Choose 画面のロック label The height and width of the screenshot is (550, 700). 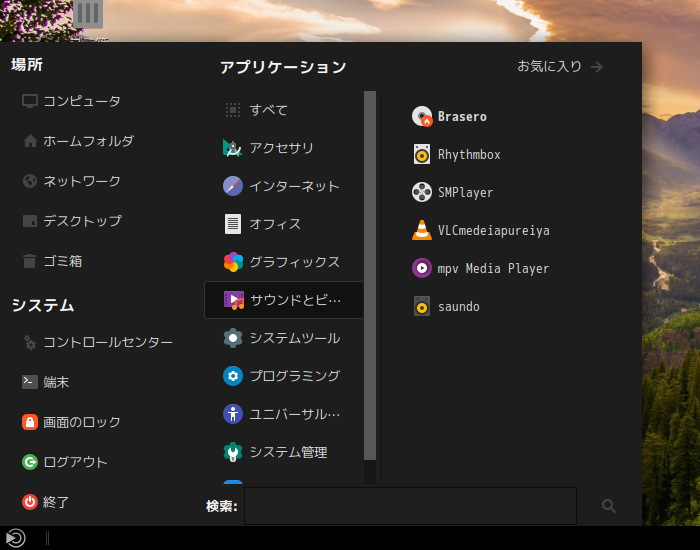coord(82,422)
